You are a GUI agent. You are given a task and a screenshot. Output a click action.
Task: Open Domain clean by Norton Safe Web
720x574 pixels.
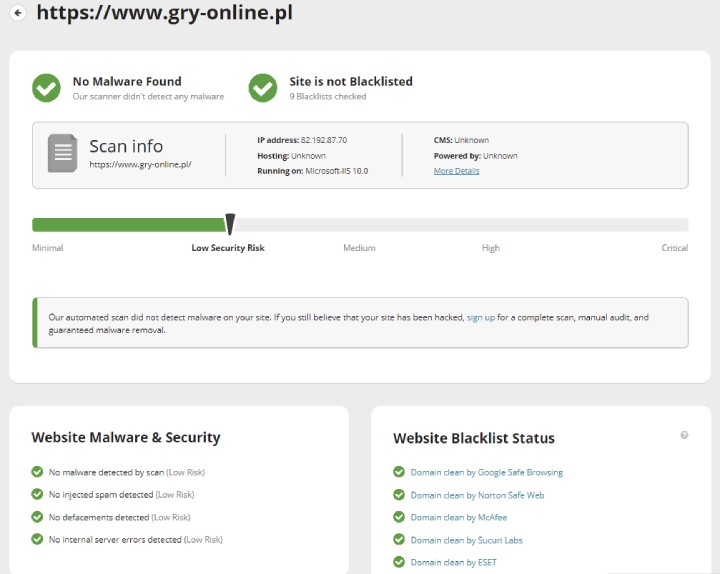click(477, 495)
